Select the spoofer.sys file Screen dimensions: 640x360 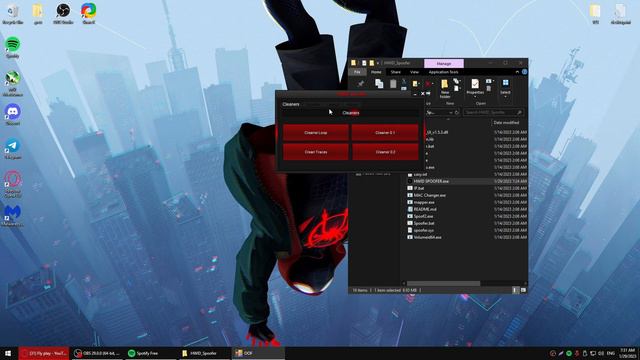[424, 230]
